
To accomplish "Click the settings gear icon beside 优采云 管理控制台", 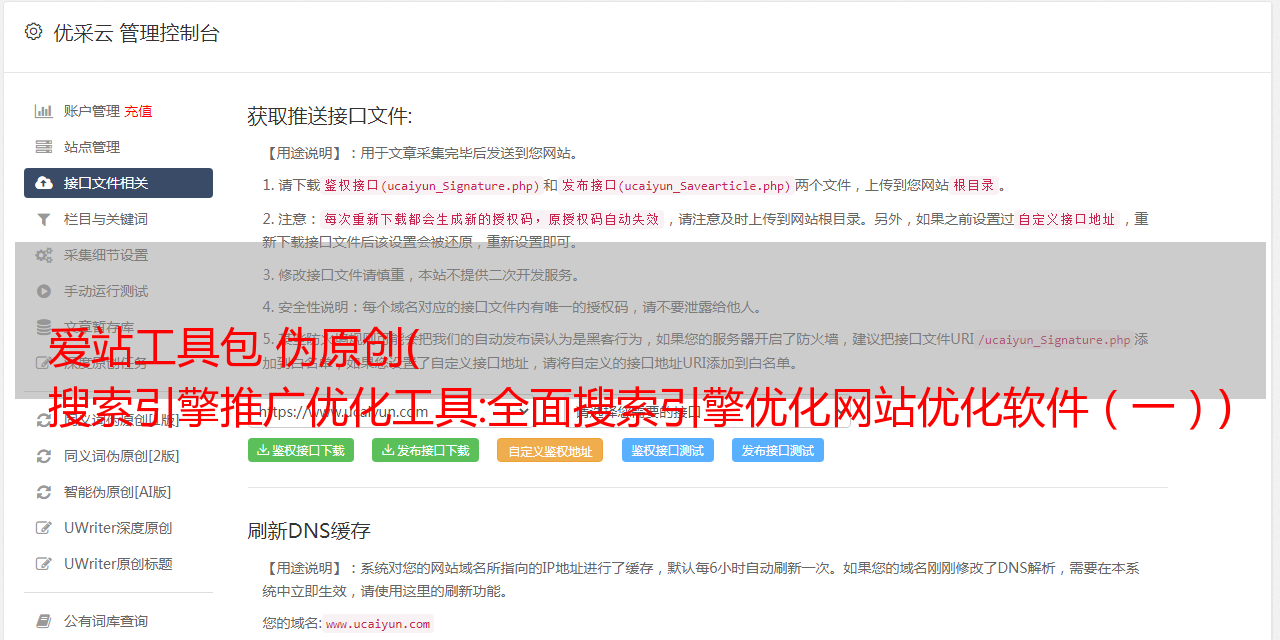I will [x=33, y=32].
